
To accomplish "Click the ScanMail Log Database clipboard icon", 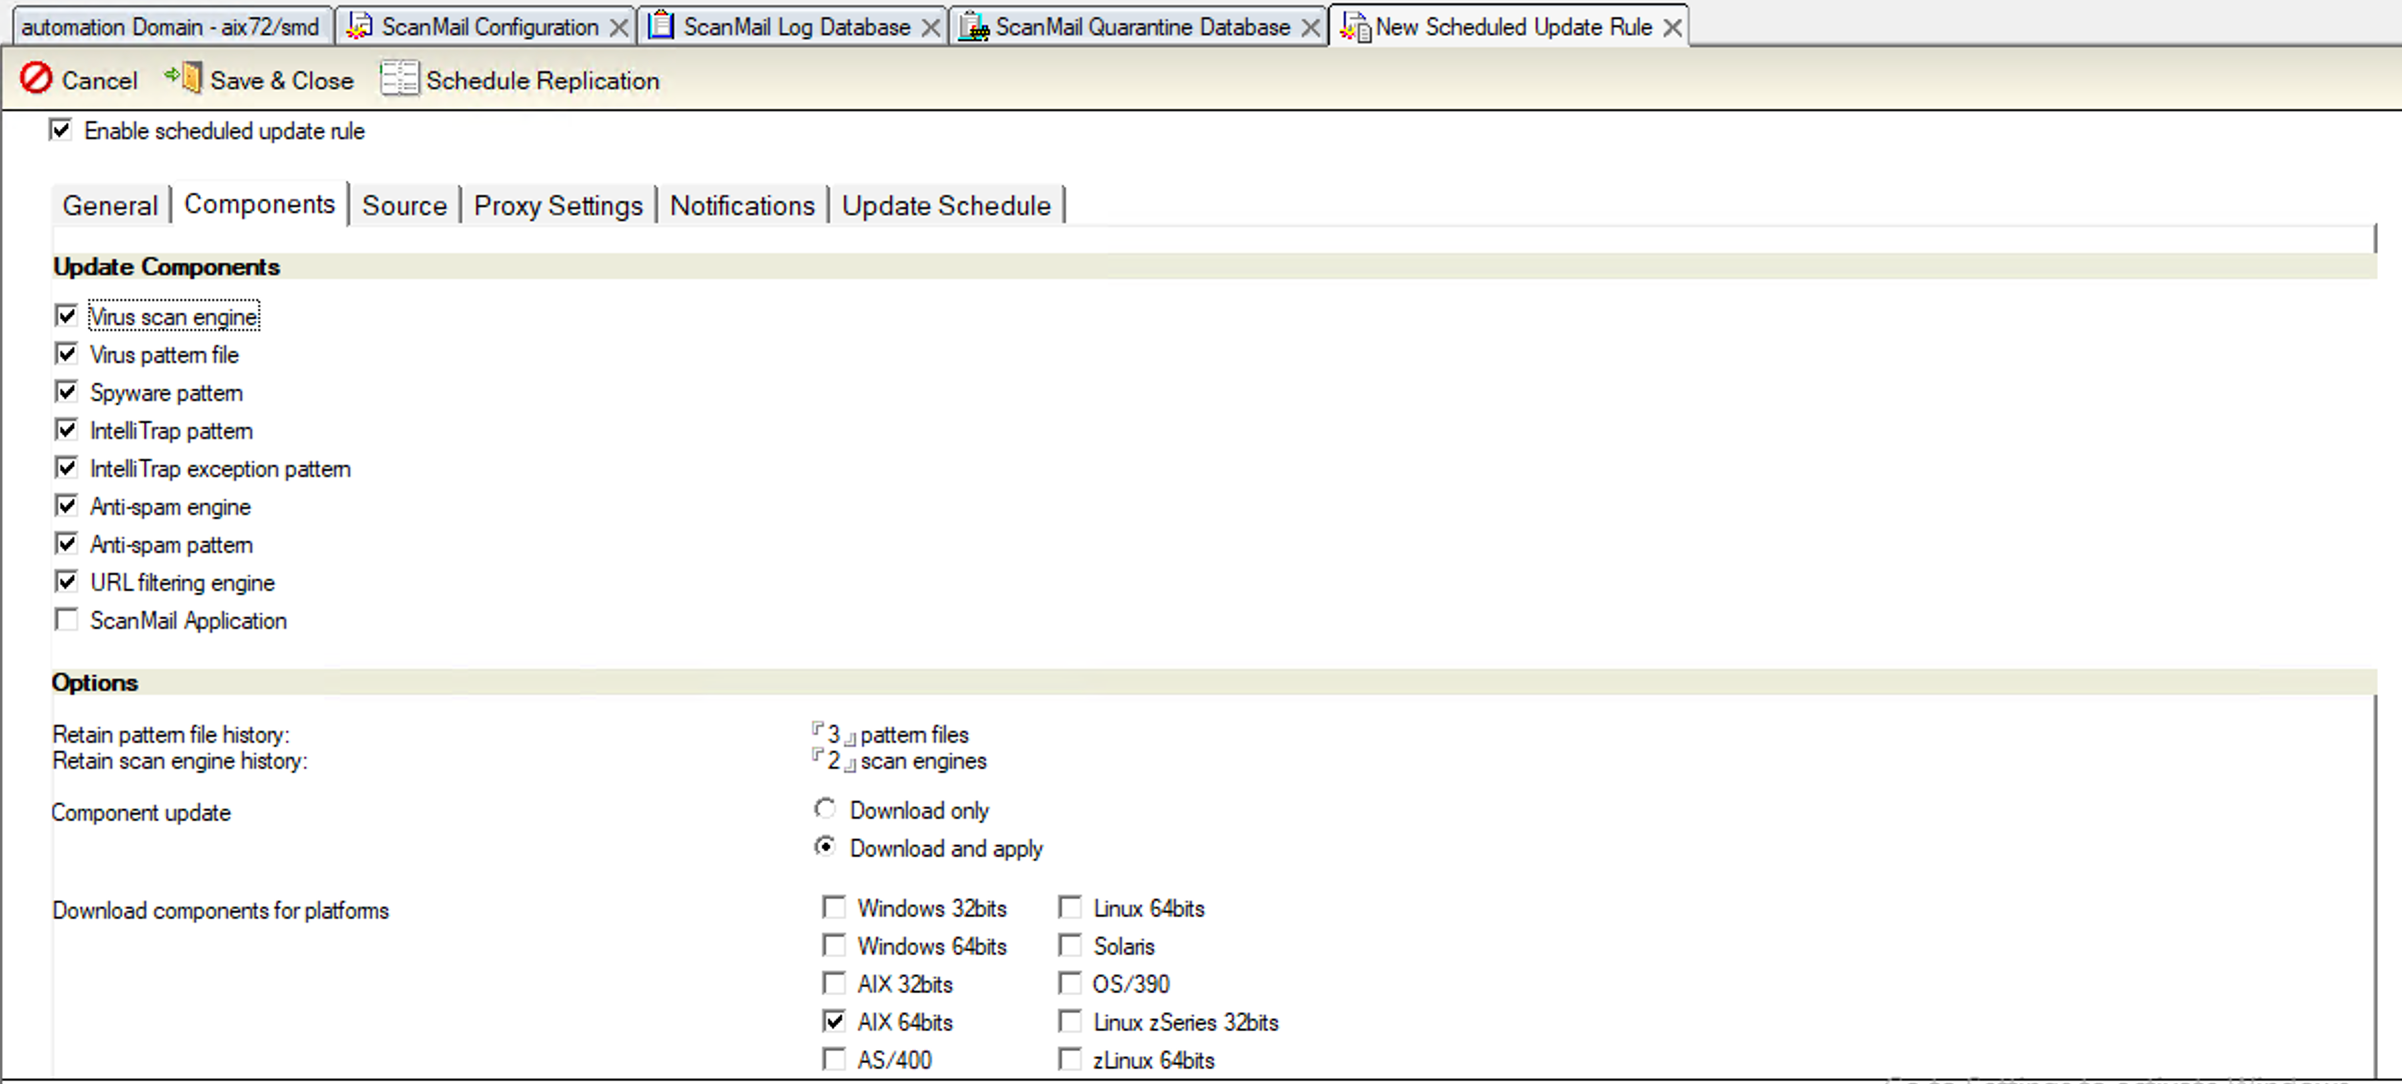I will [x=661, y=25].
